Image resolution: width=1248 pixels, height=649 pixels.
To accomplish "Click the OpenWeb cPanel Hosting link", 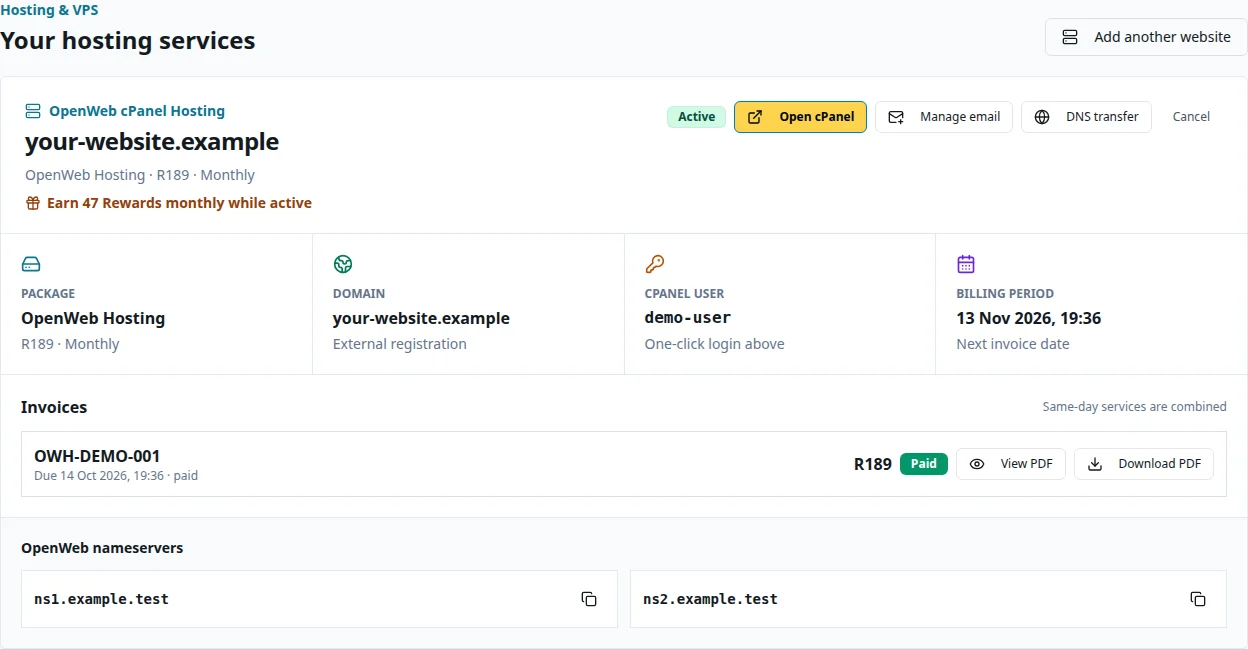I will tap(137, 111).
